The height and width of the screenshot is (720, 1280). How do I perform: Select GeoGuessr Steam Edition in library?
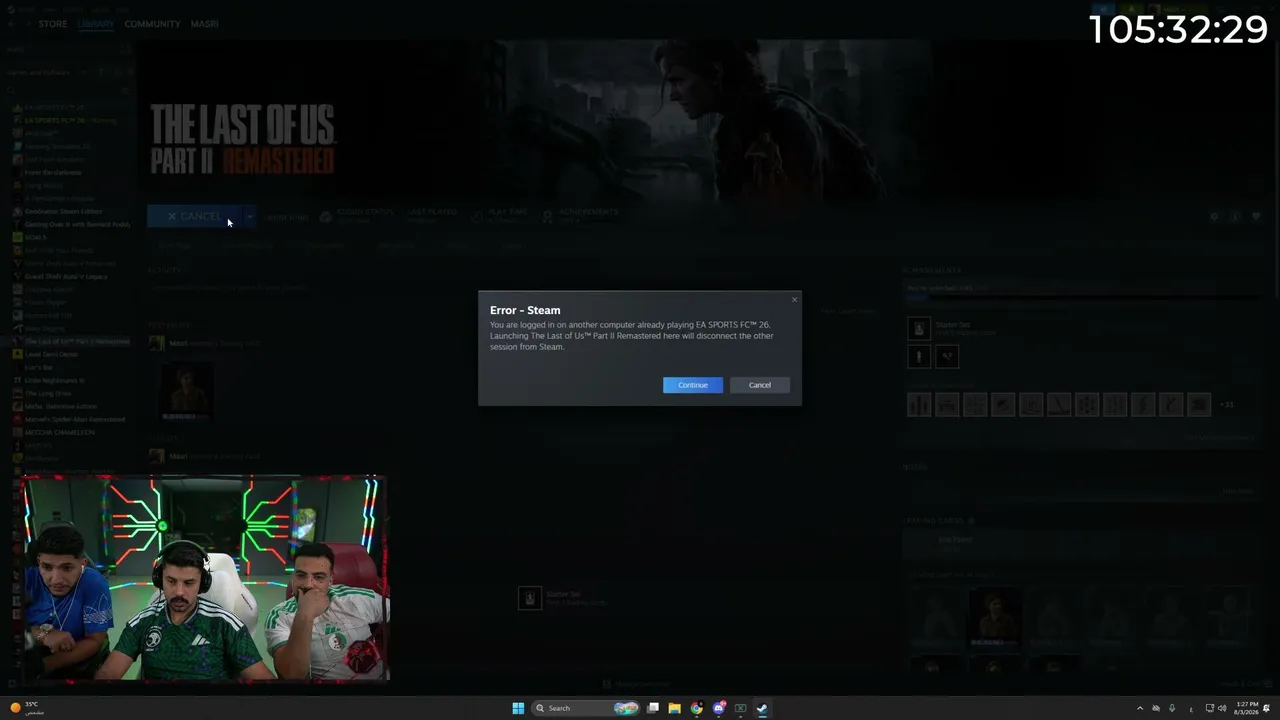pos(70,211)
